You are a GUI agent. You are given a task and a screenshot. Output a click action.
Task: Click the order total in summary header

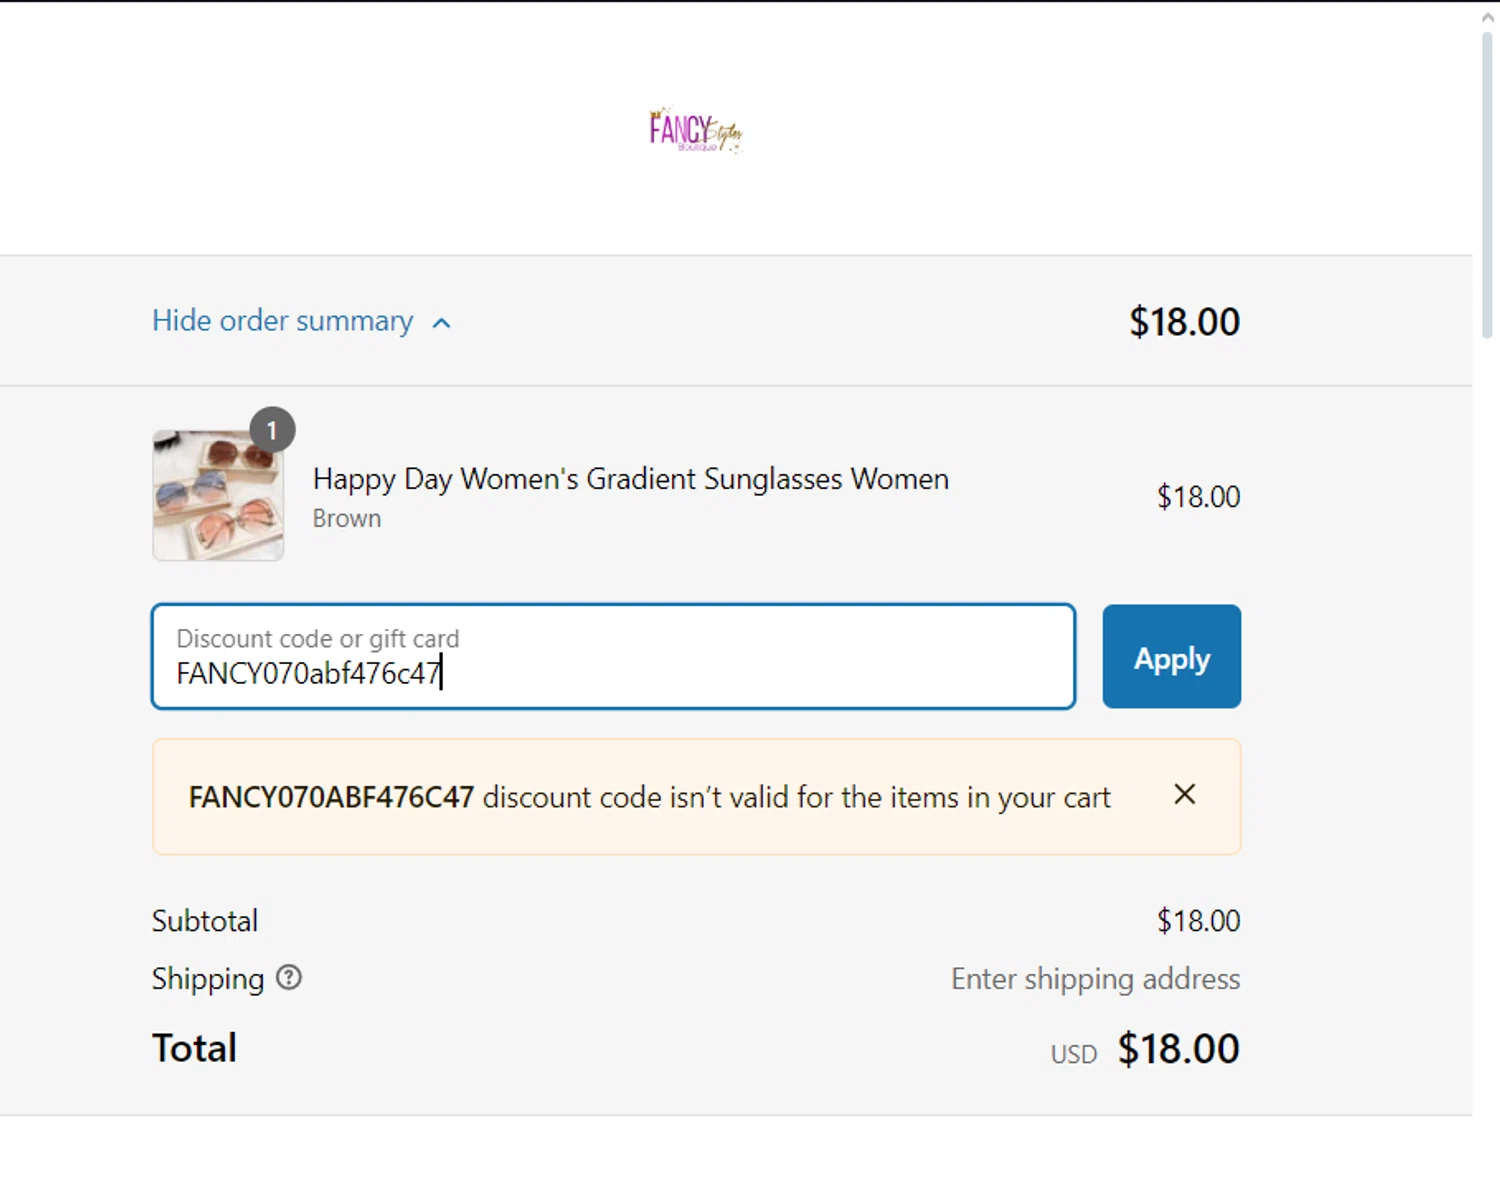pyautogui.click(x=1184, y=322)
